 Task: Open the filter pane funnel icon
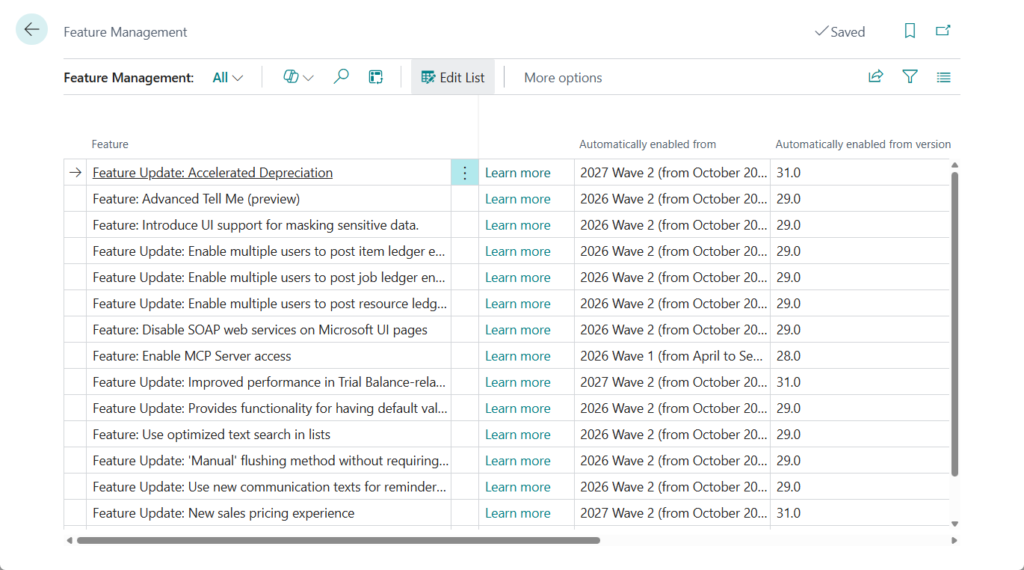tap(910, 77)
